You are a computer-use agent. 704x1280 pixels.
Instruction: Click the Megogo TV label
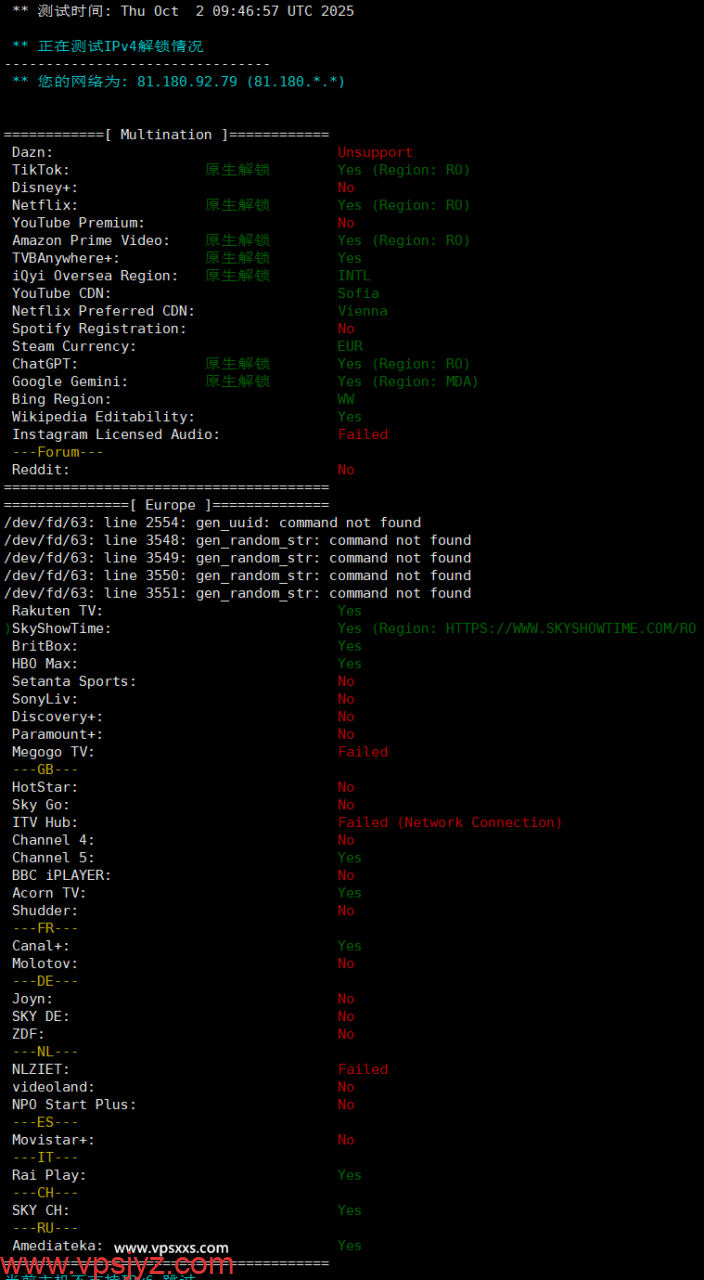coord(53,752)
